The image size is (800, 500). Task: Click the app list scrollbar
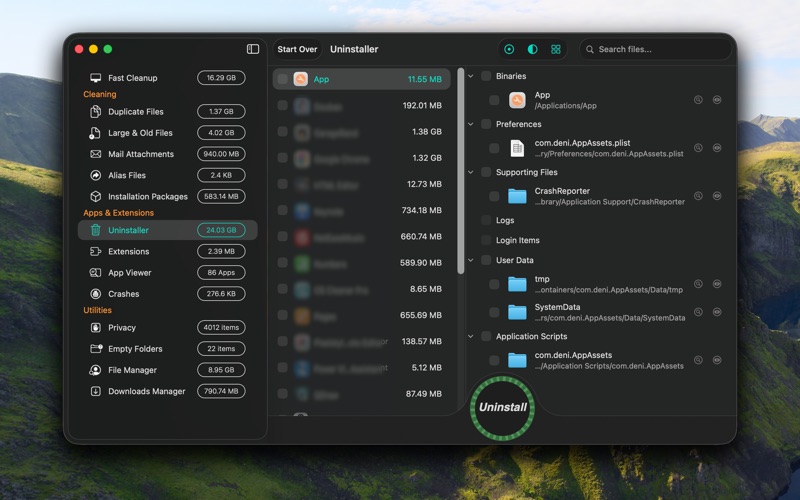[461, 171]
